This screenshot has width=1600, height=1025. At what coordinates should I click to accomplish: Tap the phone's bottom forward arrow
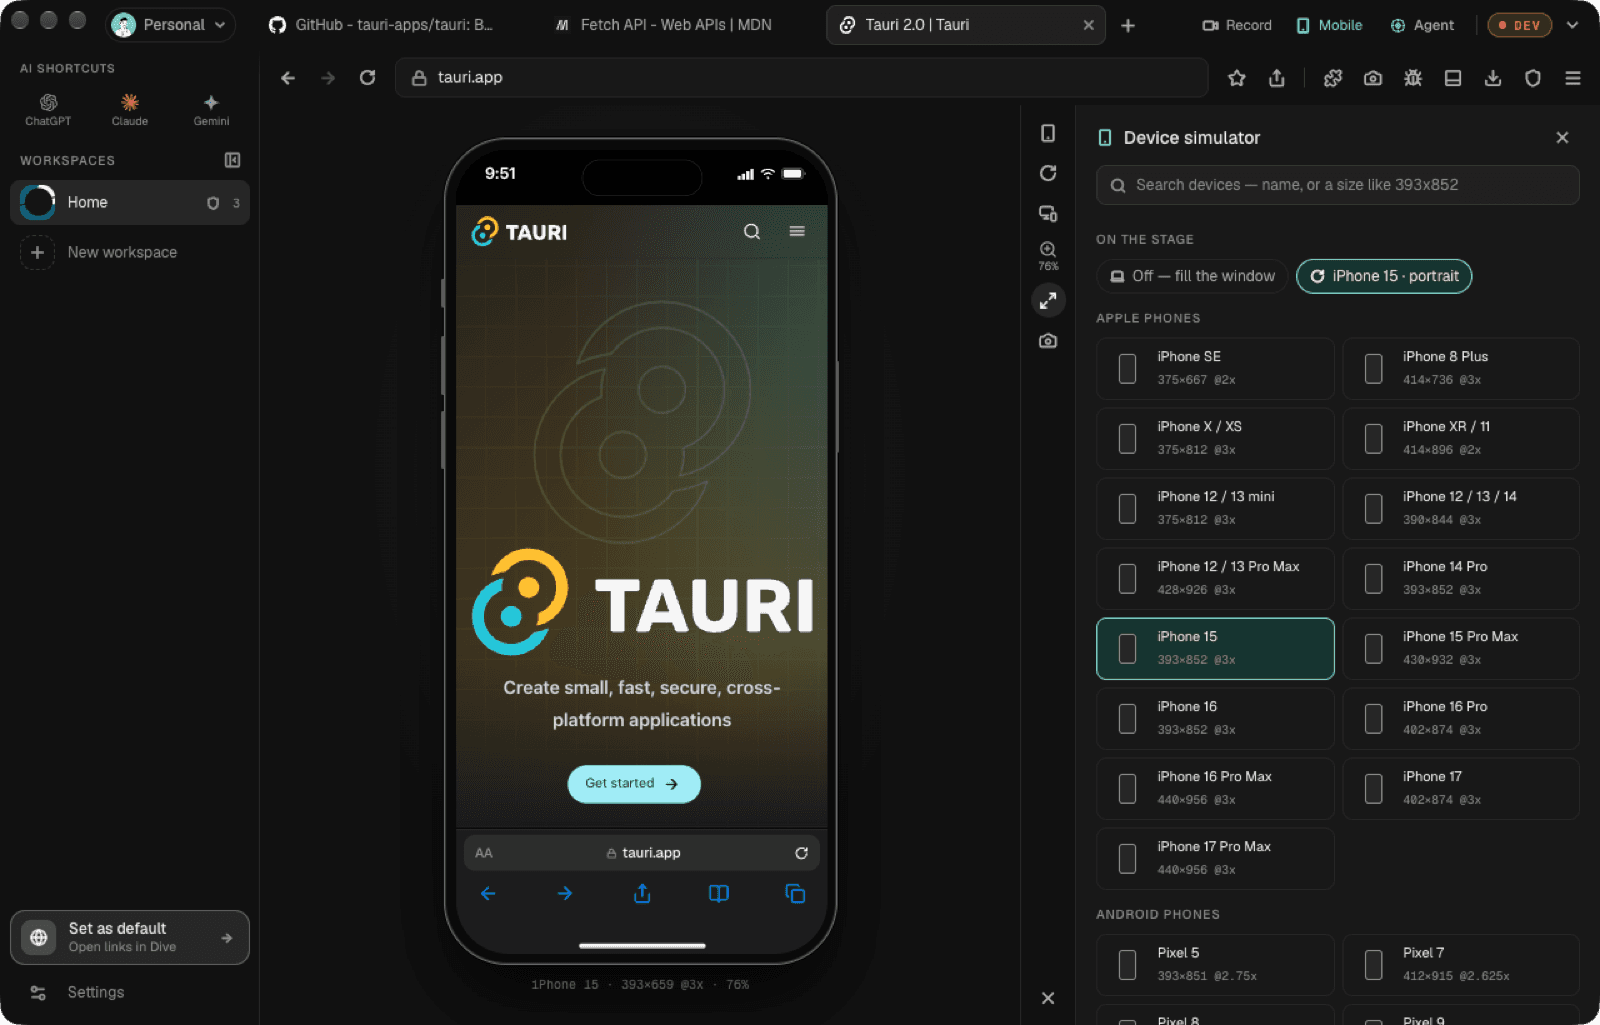[x=565, y=894]
